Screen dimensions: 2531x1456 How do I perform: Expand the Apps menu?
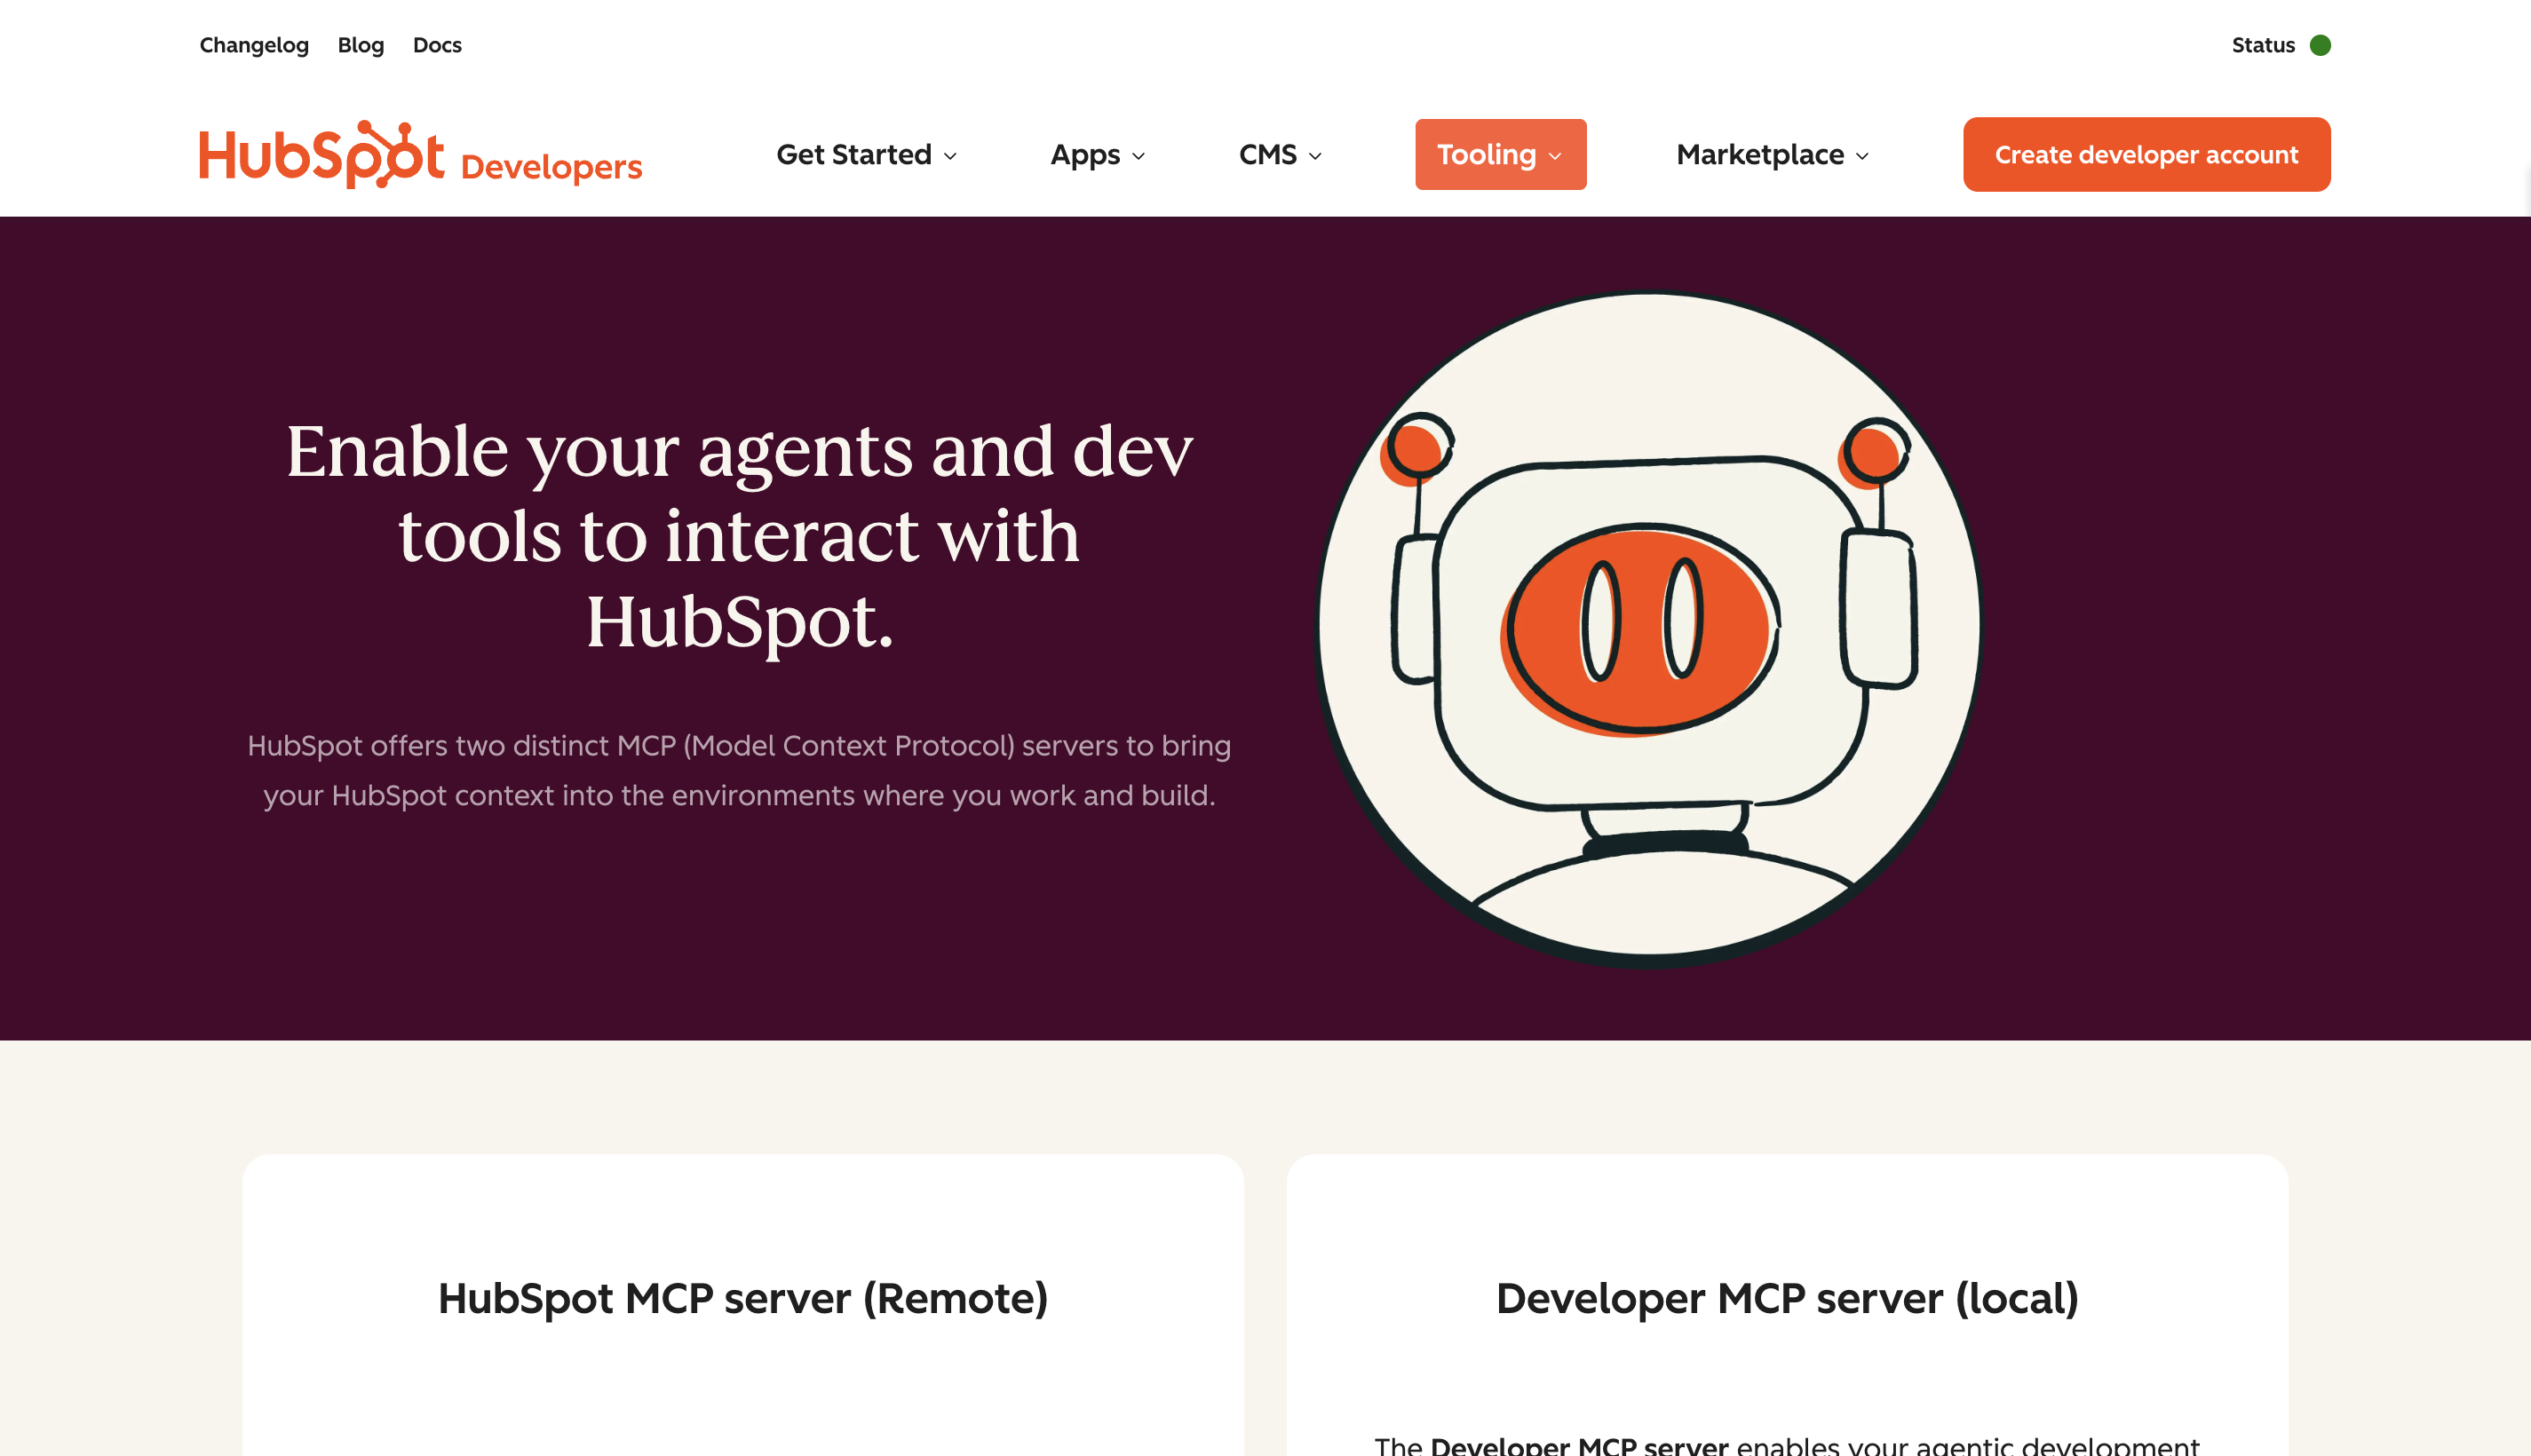point(1096,154)
